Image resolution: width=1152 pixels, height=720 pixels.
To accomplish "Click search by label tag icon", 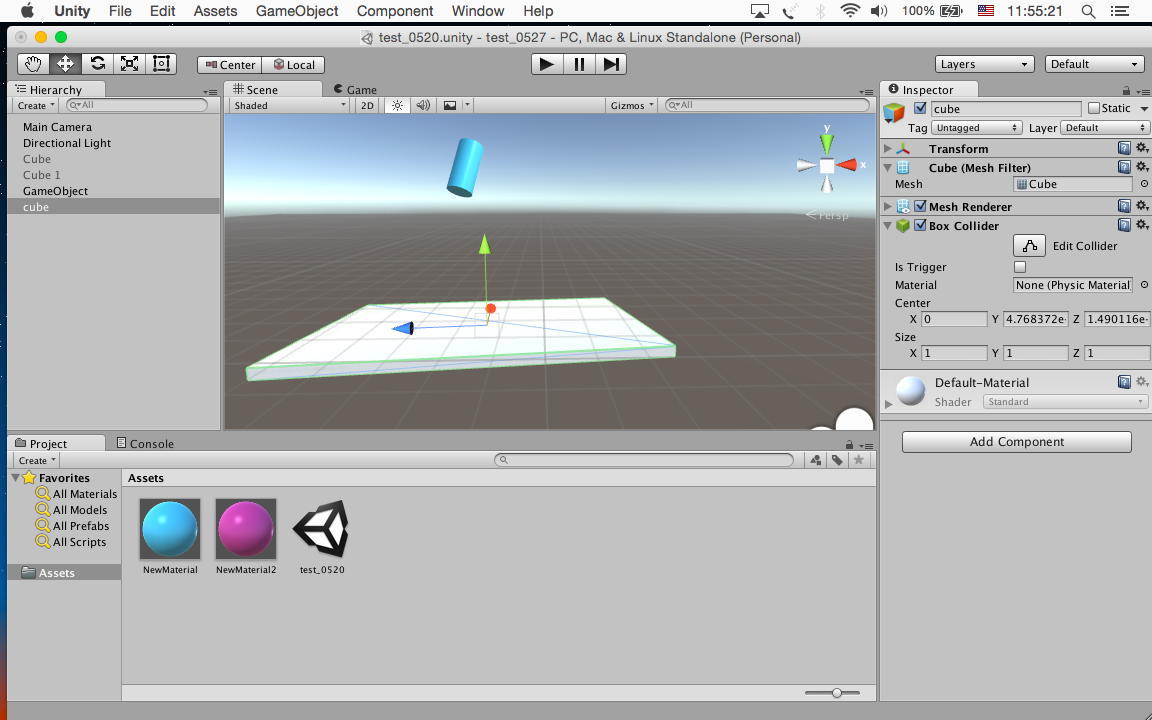I will (x=837, y=460).
